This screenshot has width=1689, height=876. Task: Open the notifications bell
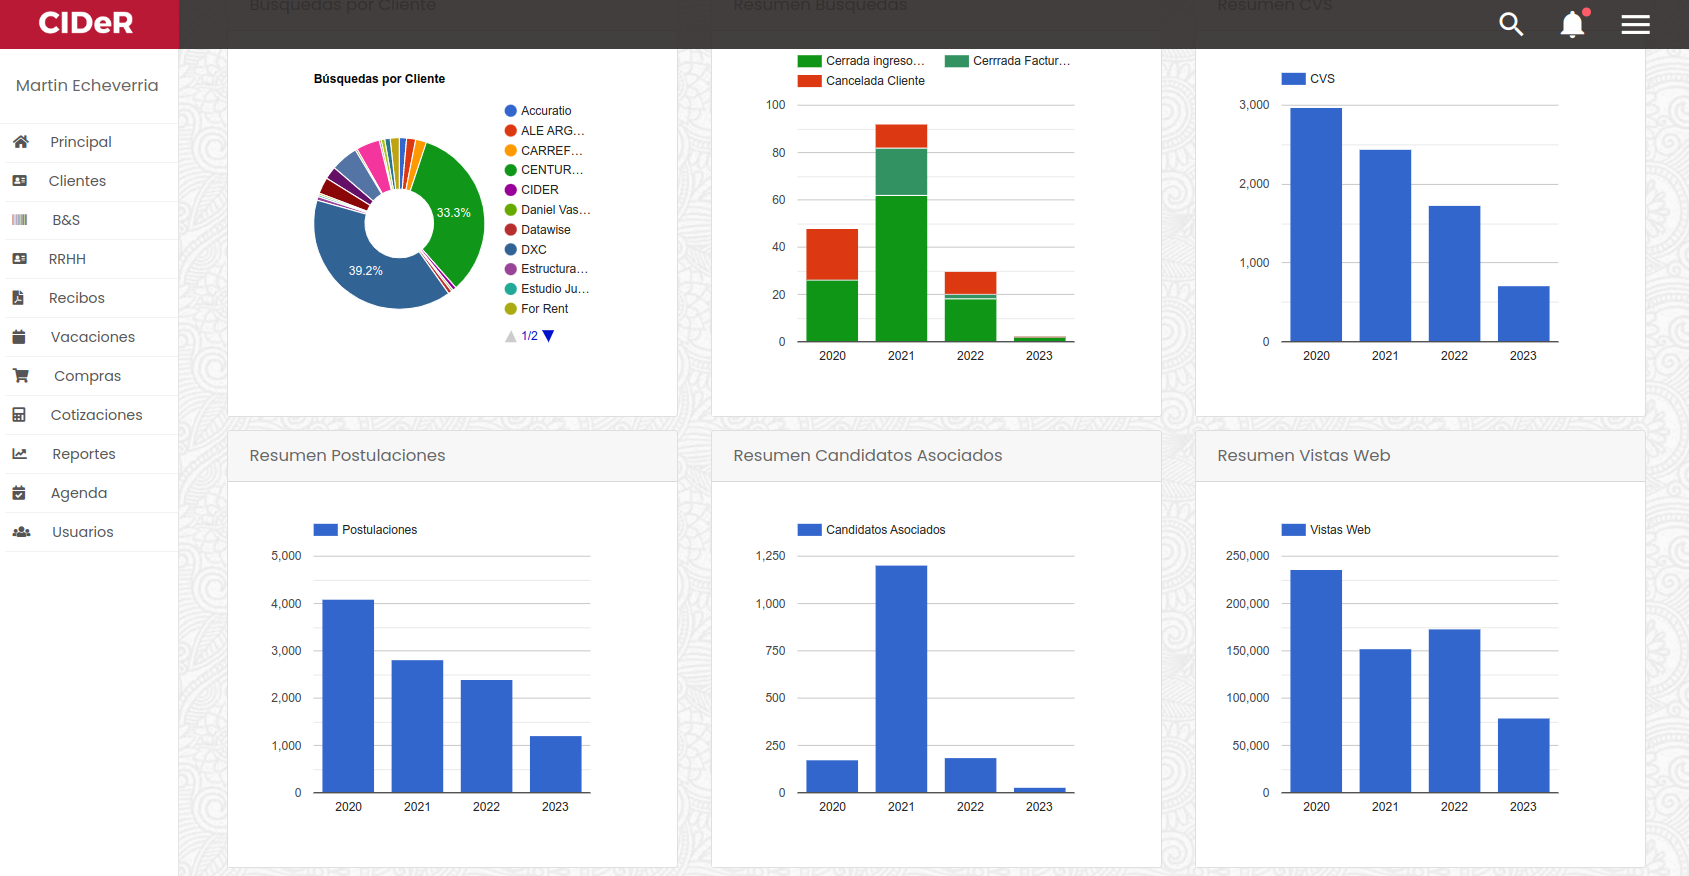(1572, 24)
